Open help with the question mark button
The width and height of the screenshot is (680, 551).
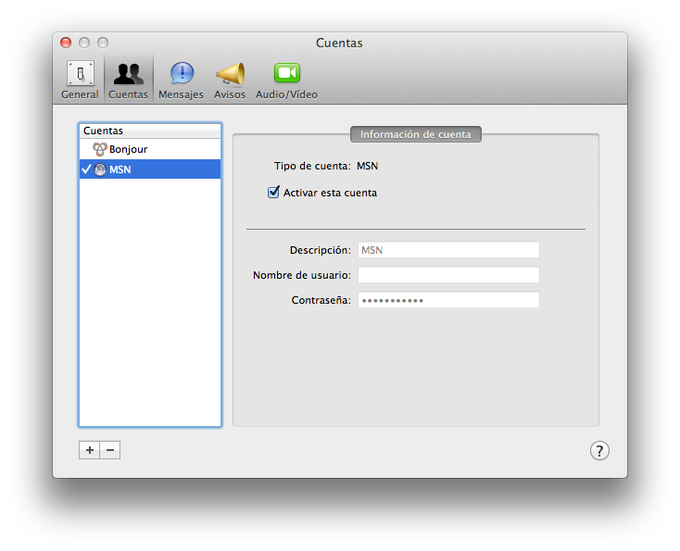click(599, 451)
